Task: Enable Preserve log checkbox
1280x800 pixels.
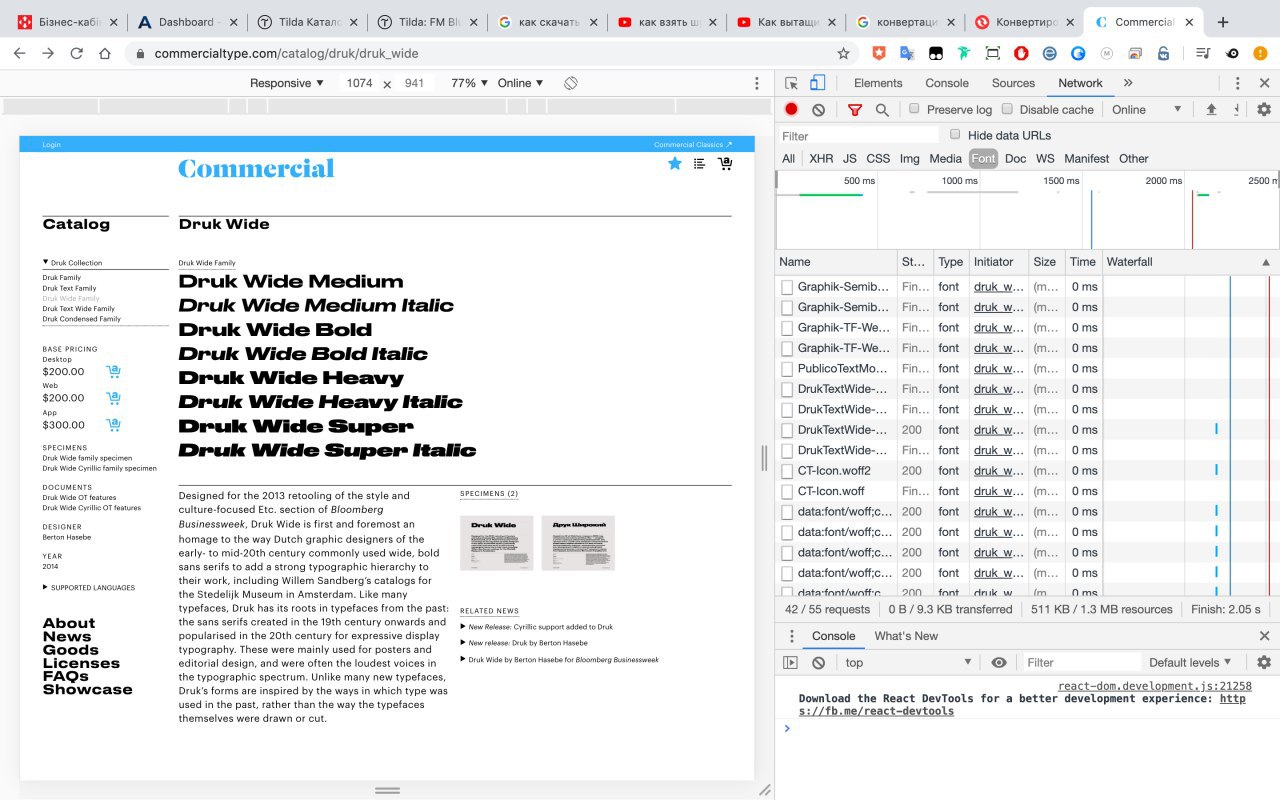Action: click(914, 108)
